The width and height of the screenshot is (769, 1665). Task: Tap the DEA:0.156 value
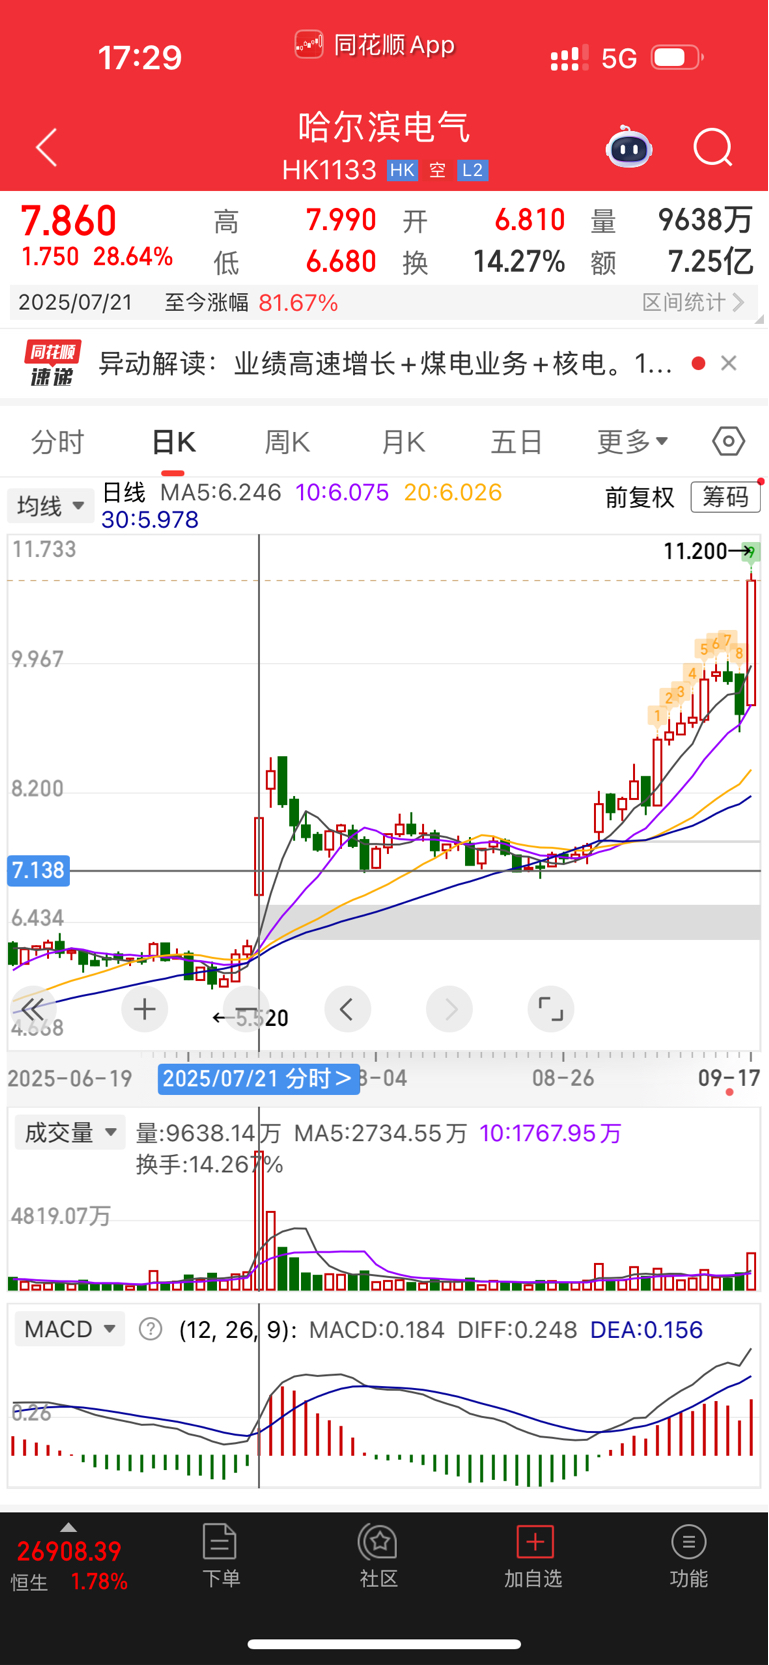coord(646,1329)
